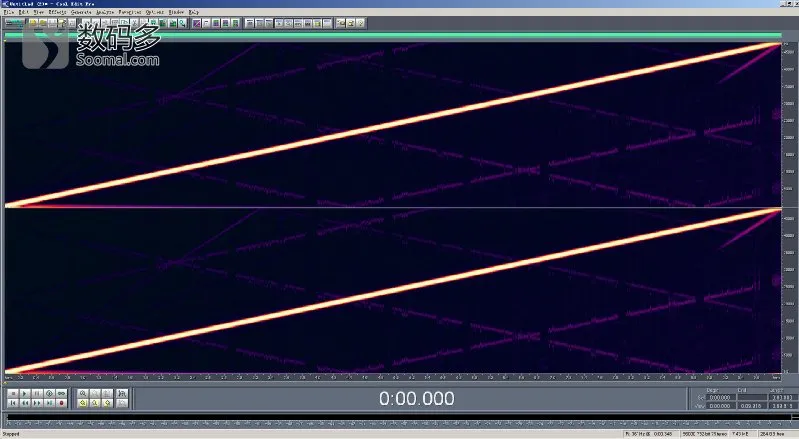Toggle the Multitrack/Edit view switch button

(x=14, y=23)
